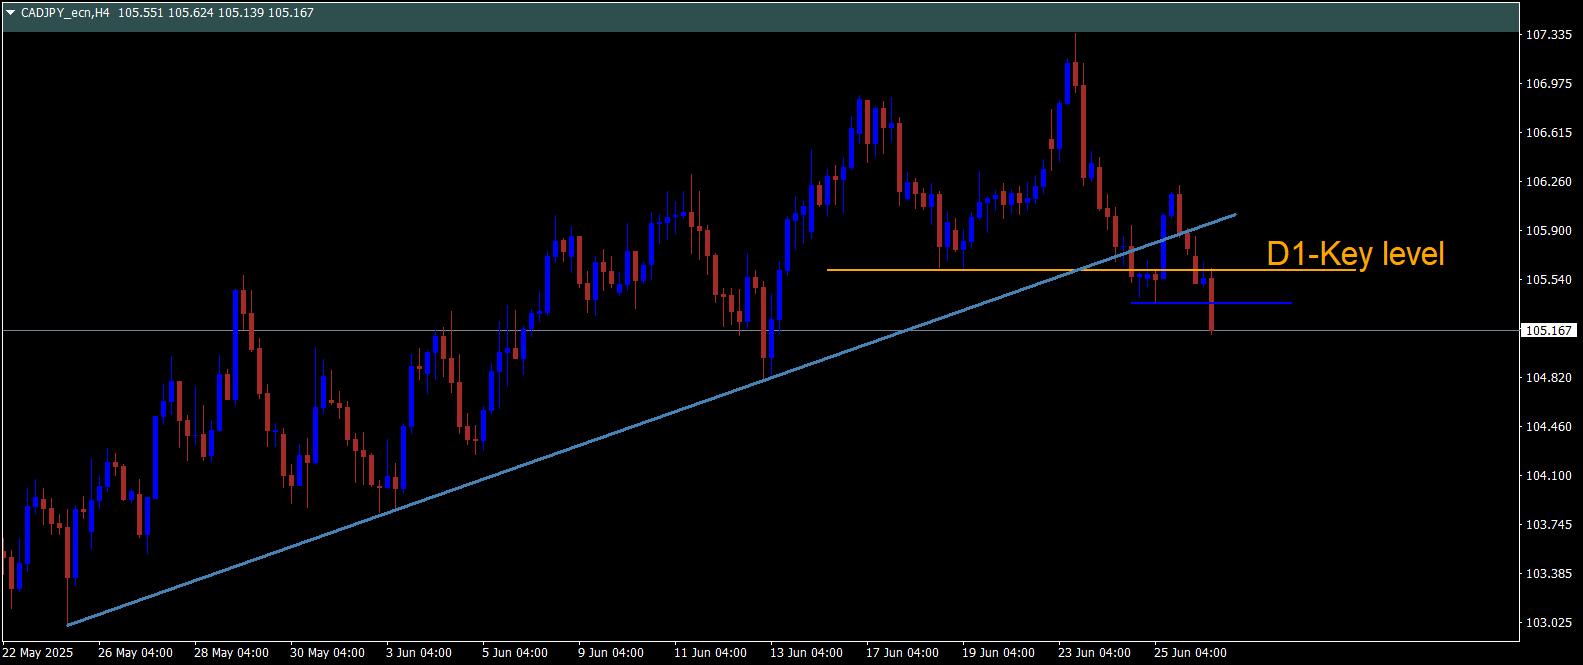Image resolution: width=1583 pixels, height=665 pixels.
Task: Click the '9 Jun 04:00' time axis label
Action: [x=611, y=653]
